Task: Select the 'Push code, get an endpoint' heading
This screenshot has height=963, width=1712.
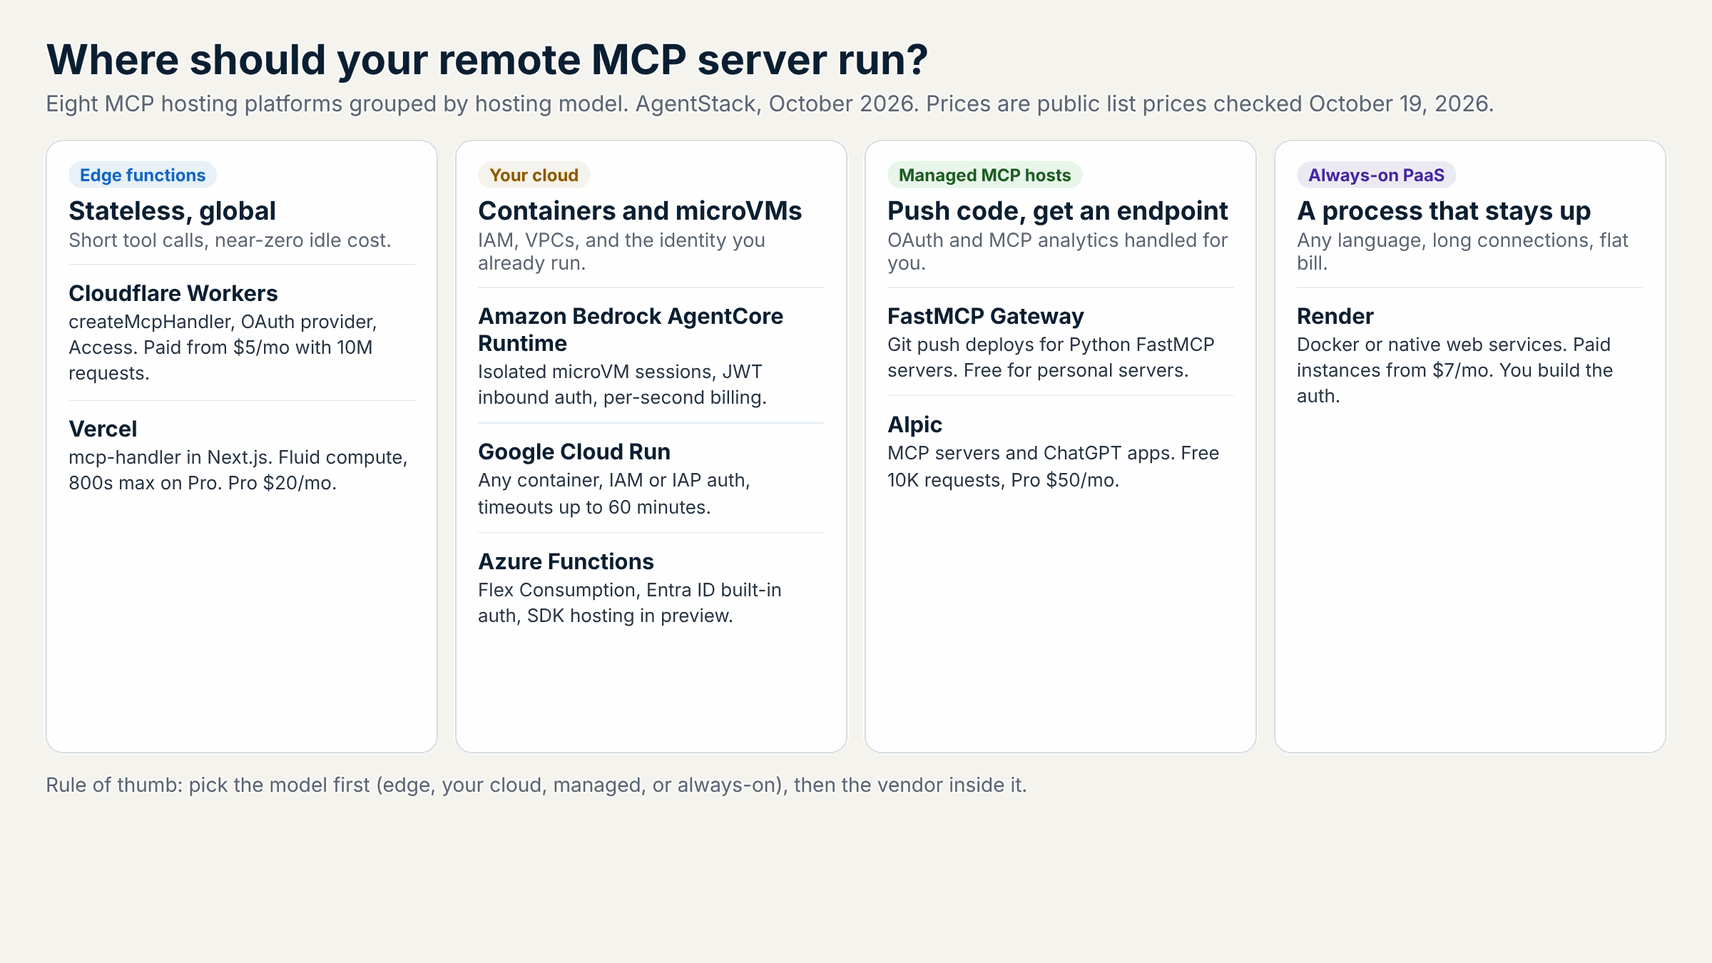Action: tap(1057, 211)
